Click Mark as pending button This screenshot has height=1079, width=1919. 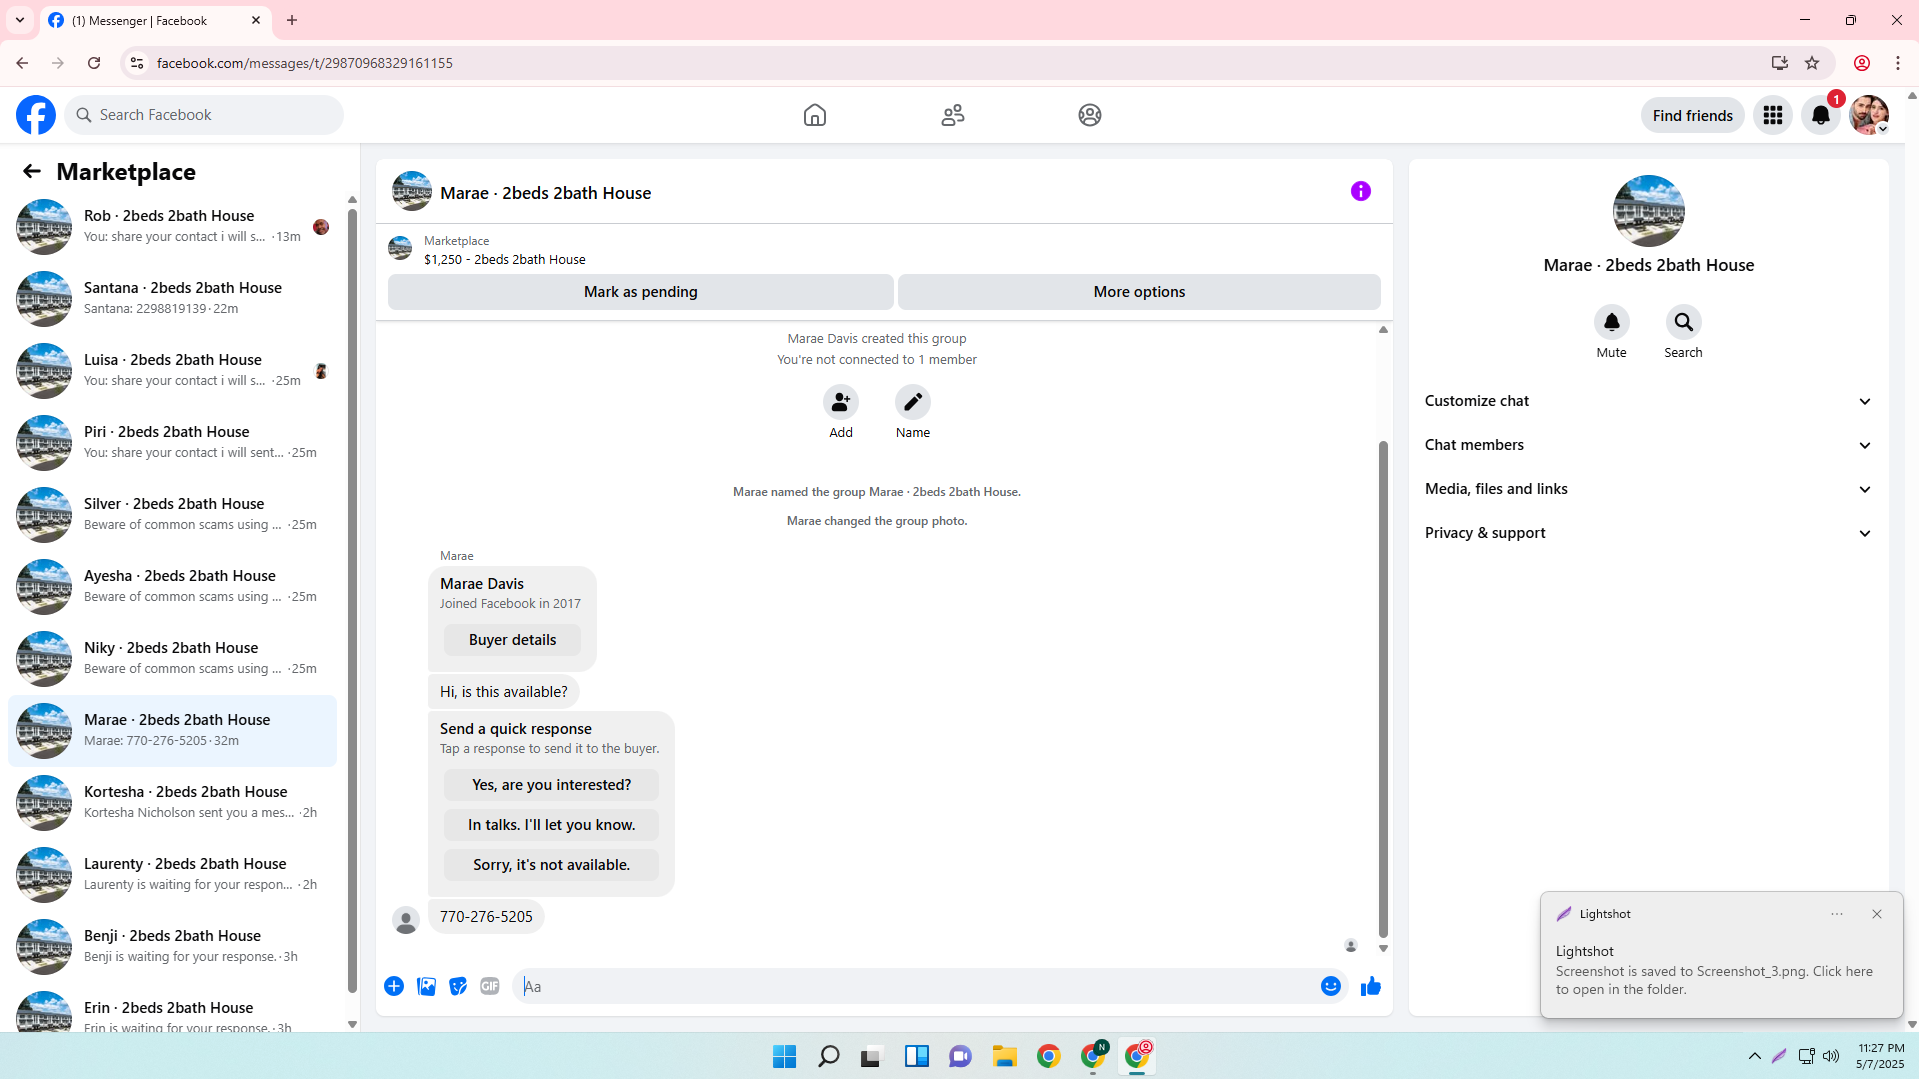coord(641,292)
